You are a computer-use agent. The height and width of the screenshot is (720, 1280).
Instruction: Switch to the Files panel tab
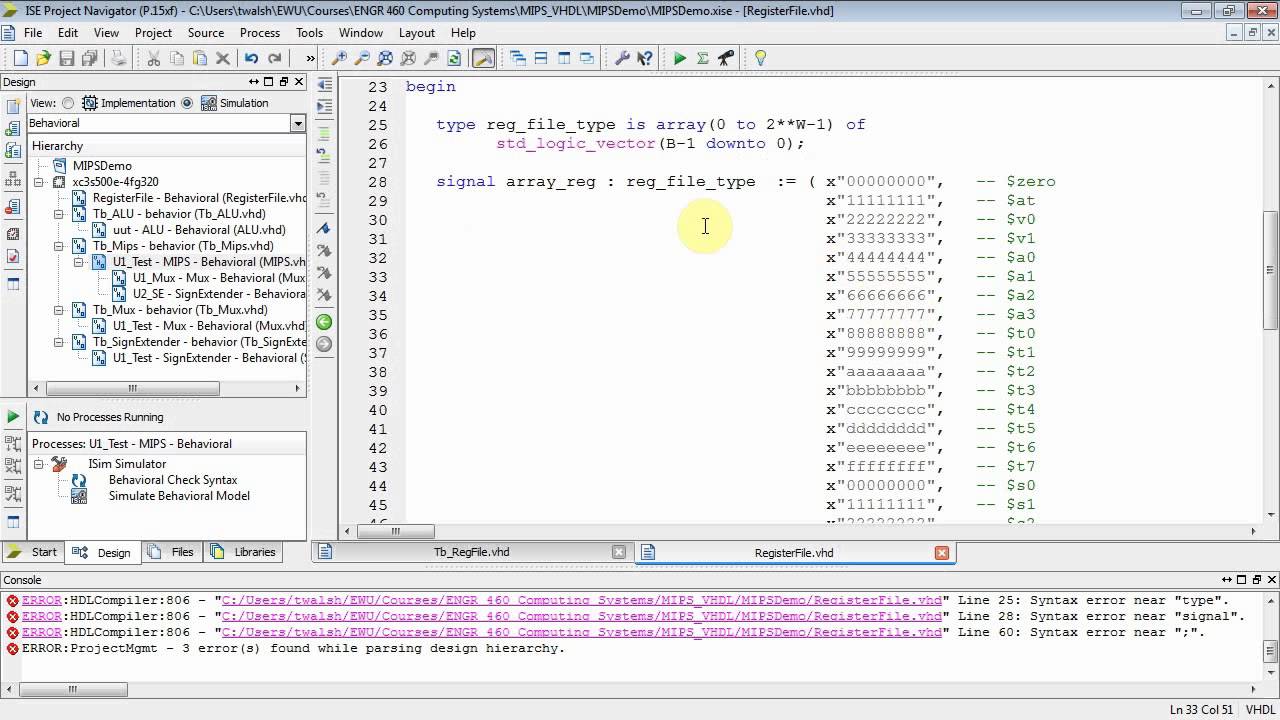click(172, 552)
